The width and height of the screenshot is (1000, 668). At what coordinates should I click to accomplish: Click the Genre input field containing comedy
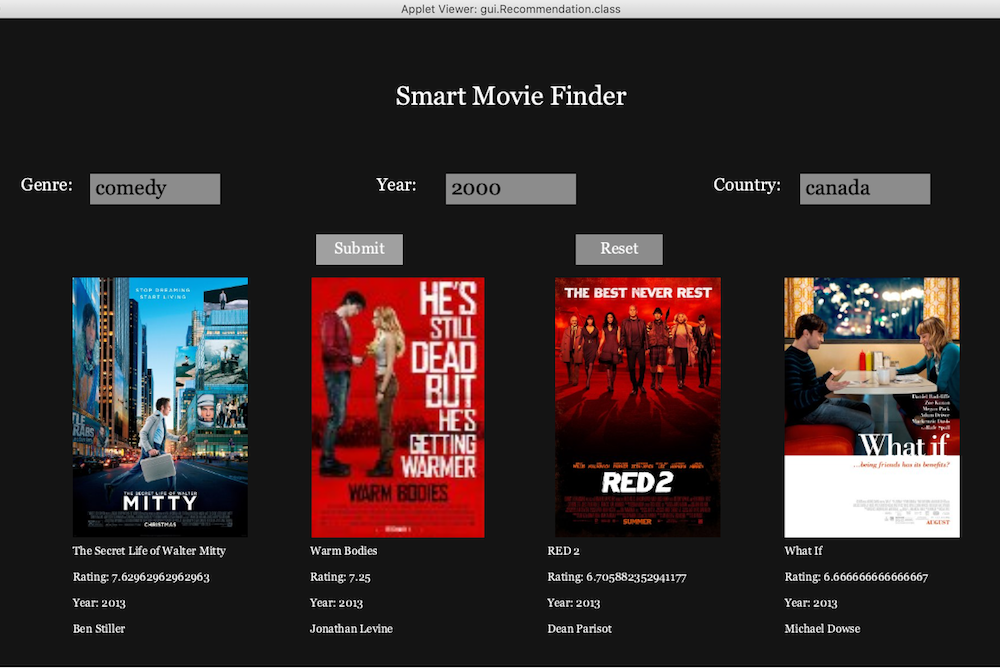coord(155,189)
